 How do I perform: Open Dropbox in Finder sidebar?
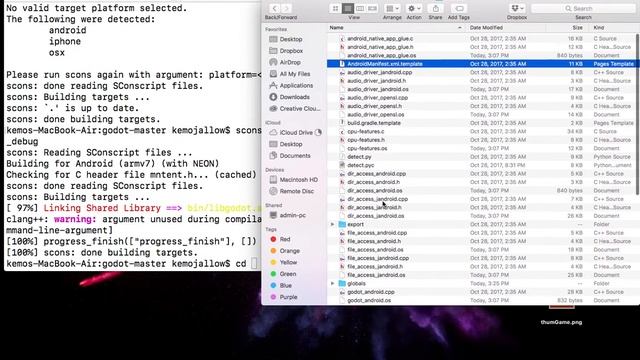[x=291, y=51]
